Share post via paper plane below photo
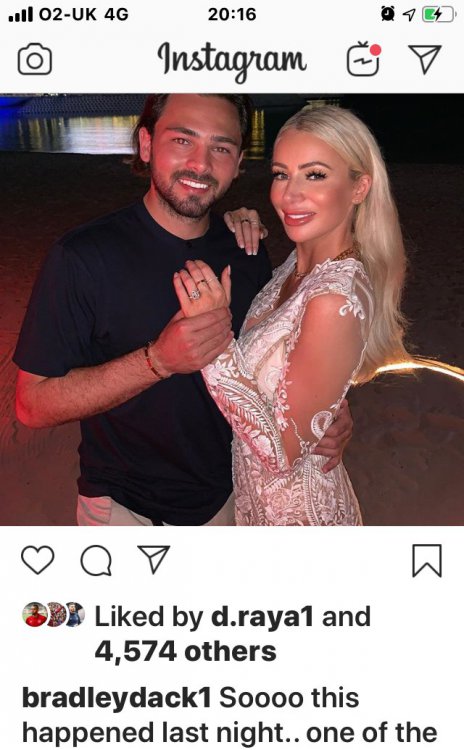Screen dimensions: 464x750 (154, 559)
